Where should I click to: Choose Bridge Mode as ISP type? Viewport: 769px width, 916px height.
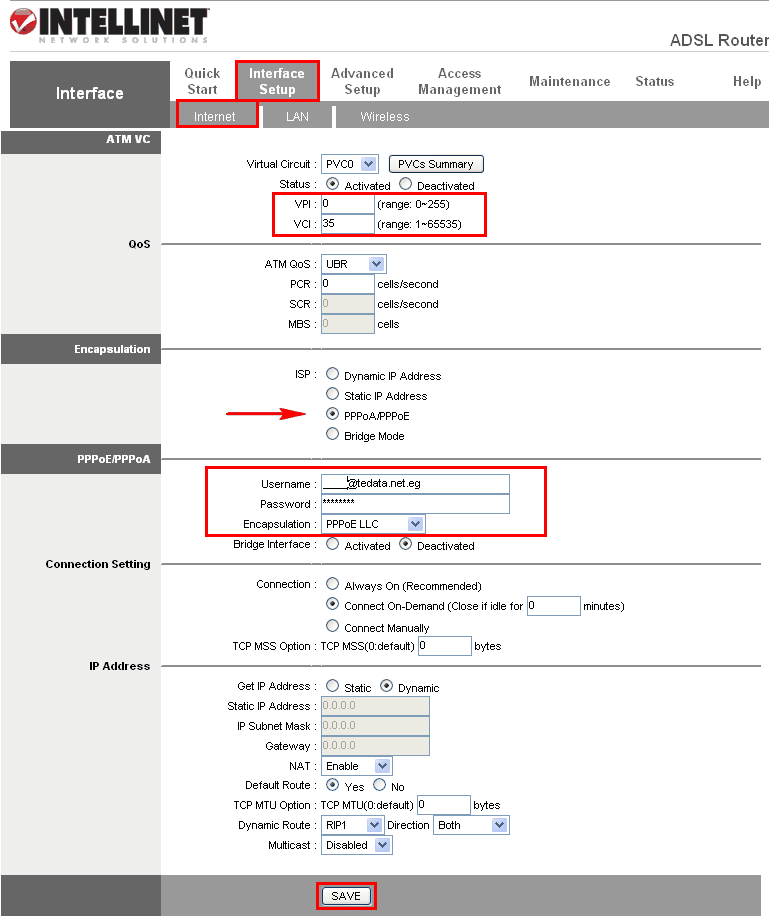coord(332,434)
